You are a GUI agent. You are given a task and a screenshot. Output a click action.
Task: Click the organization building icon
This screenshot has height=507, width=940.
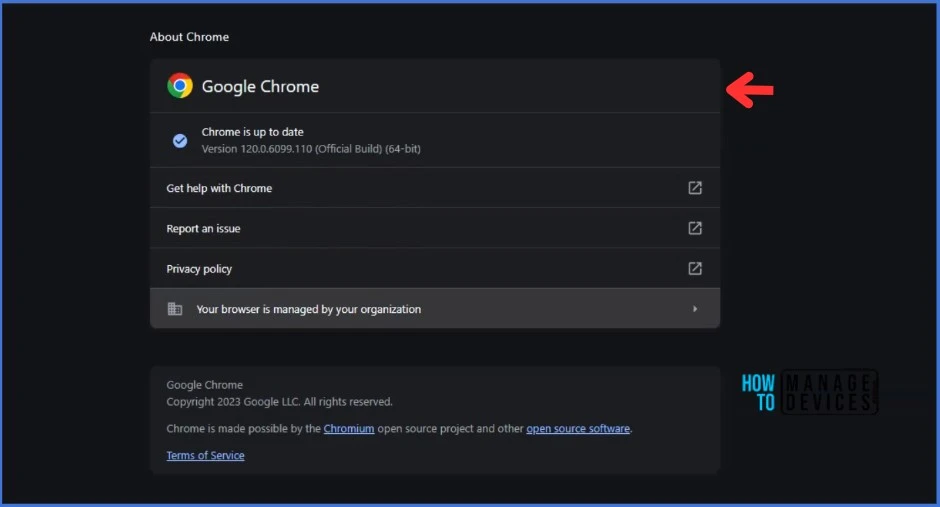click(x=174, y=309)
